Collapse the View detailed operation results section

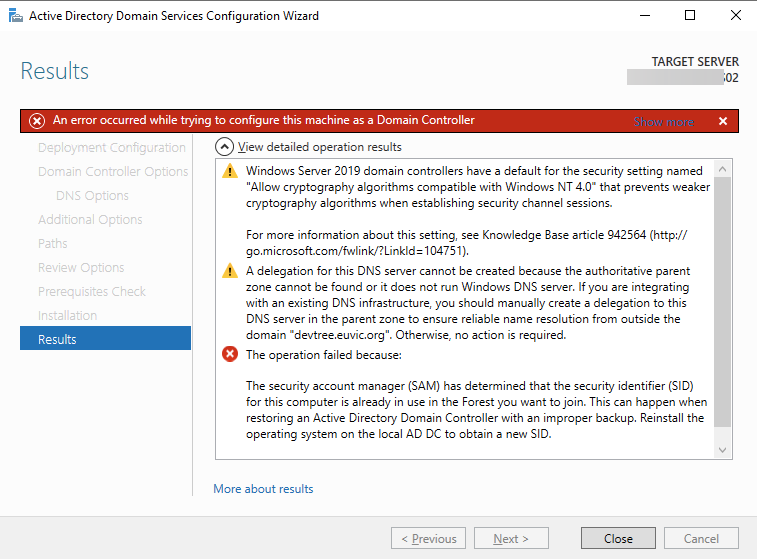226,147
